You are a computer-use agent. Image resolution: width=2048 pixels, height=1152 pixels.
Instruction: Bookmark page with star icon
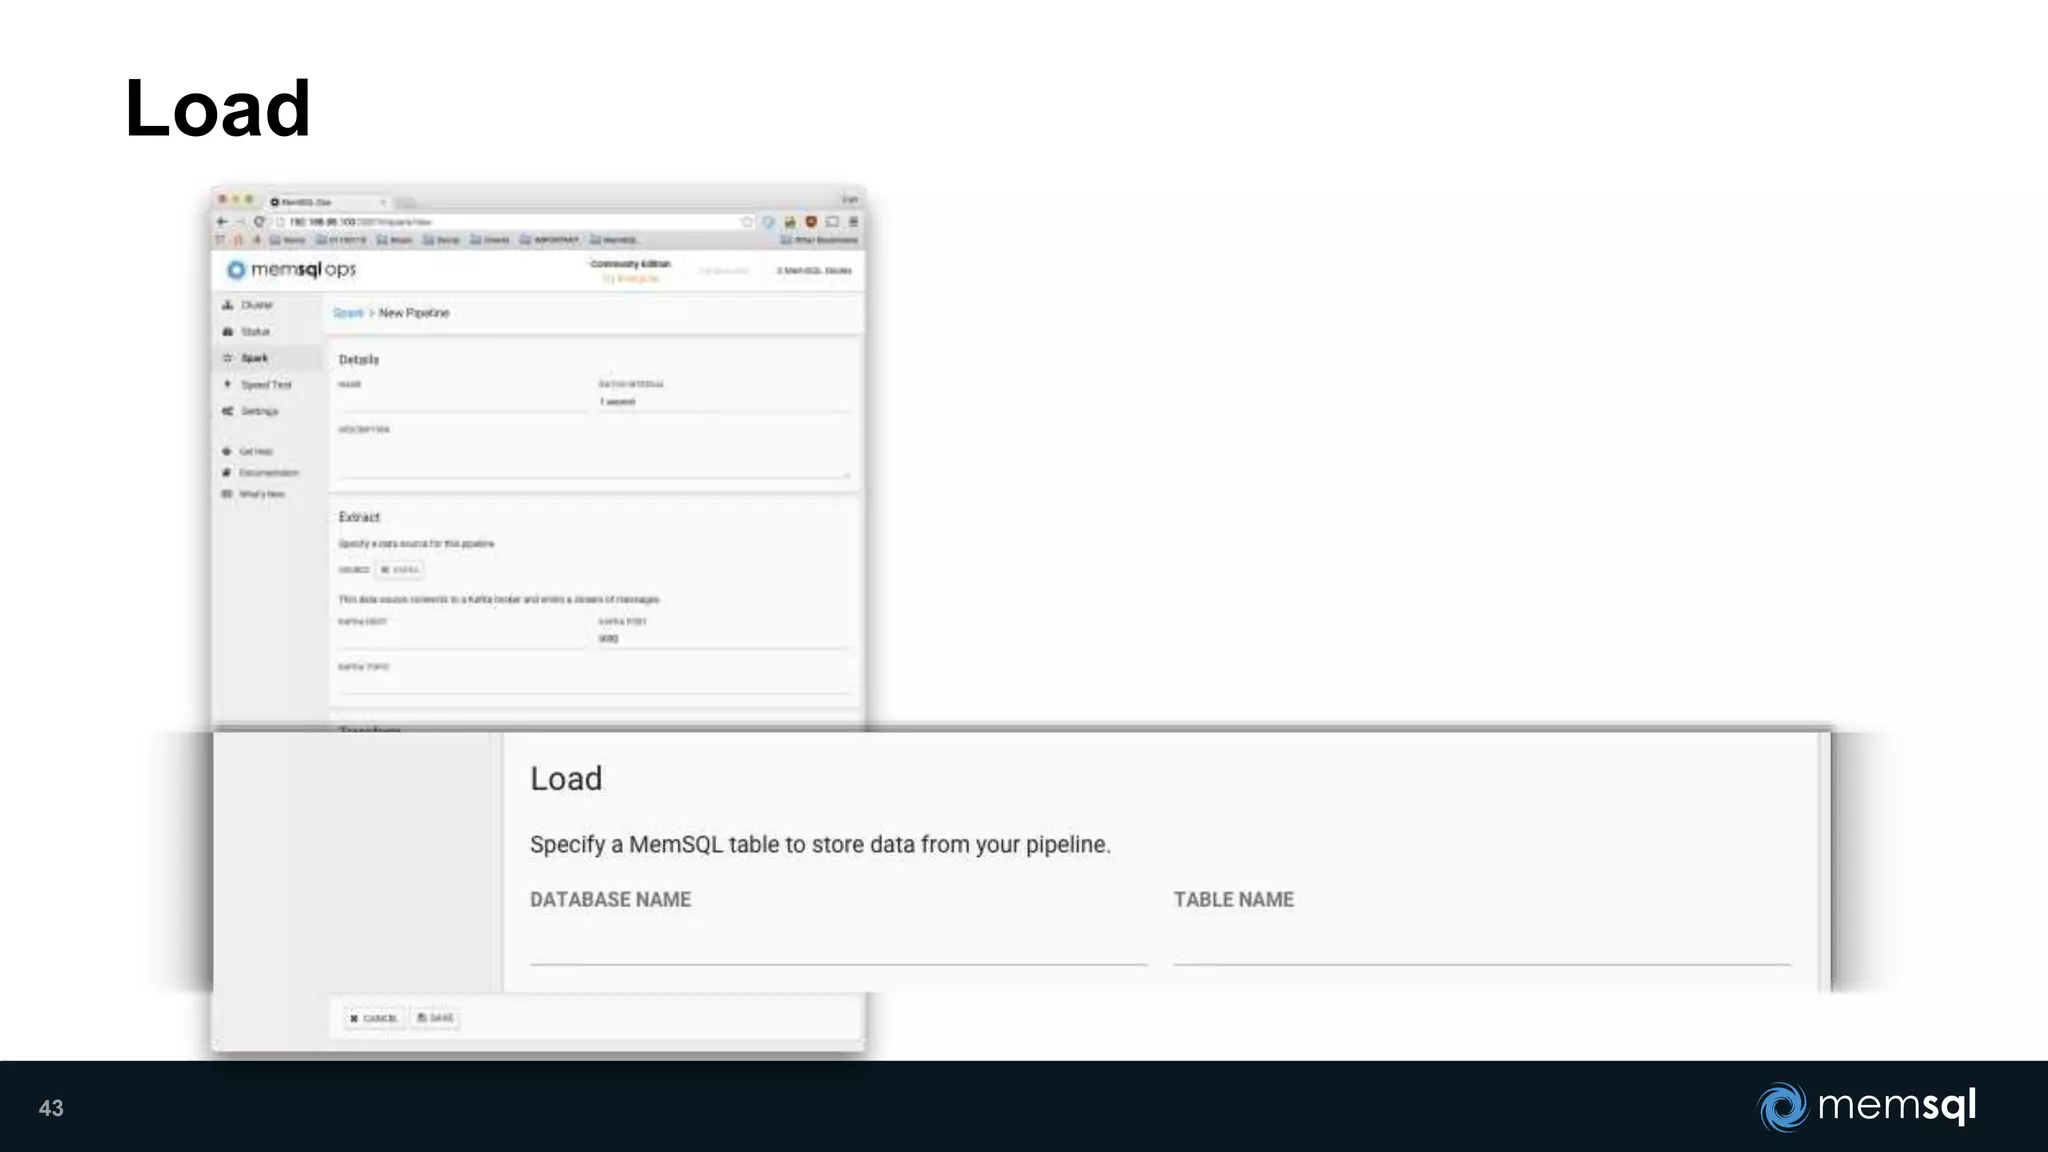coord(746,222)
